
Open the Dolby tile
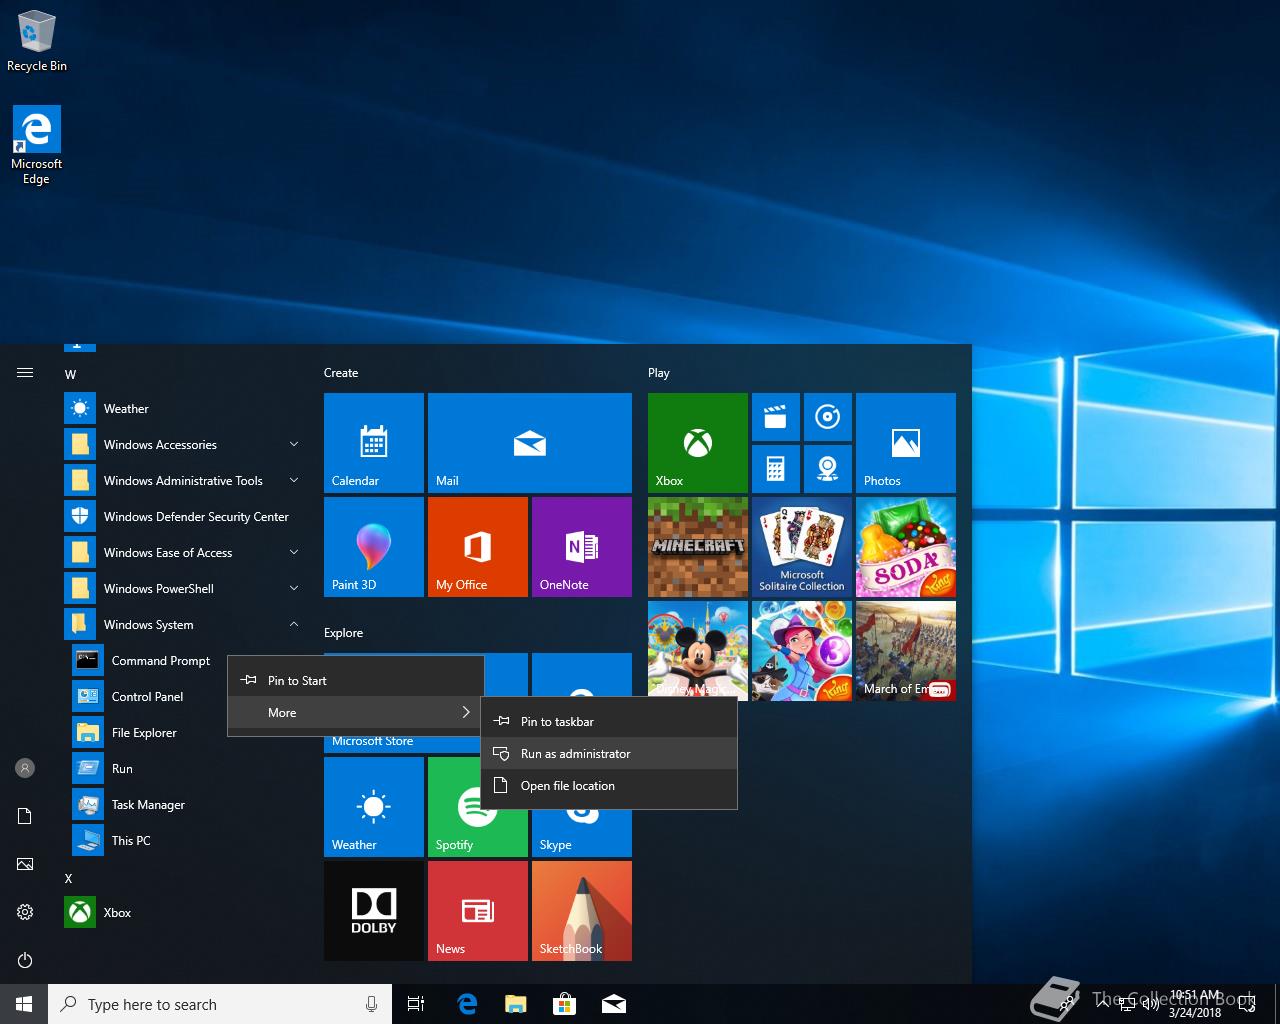coord(374,911)
